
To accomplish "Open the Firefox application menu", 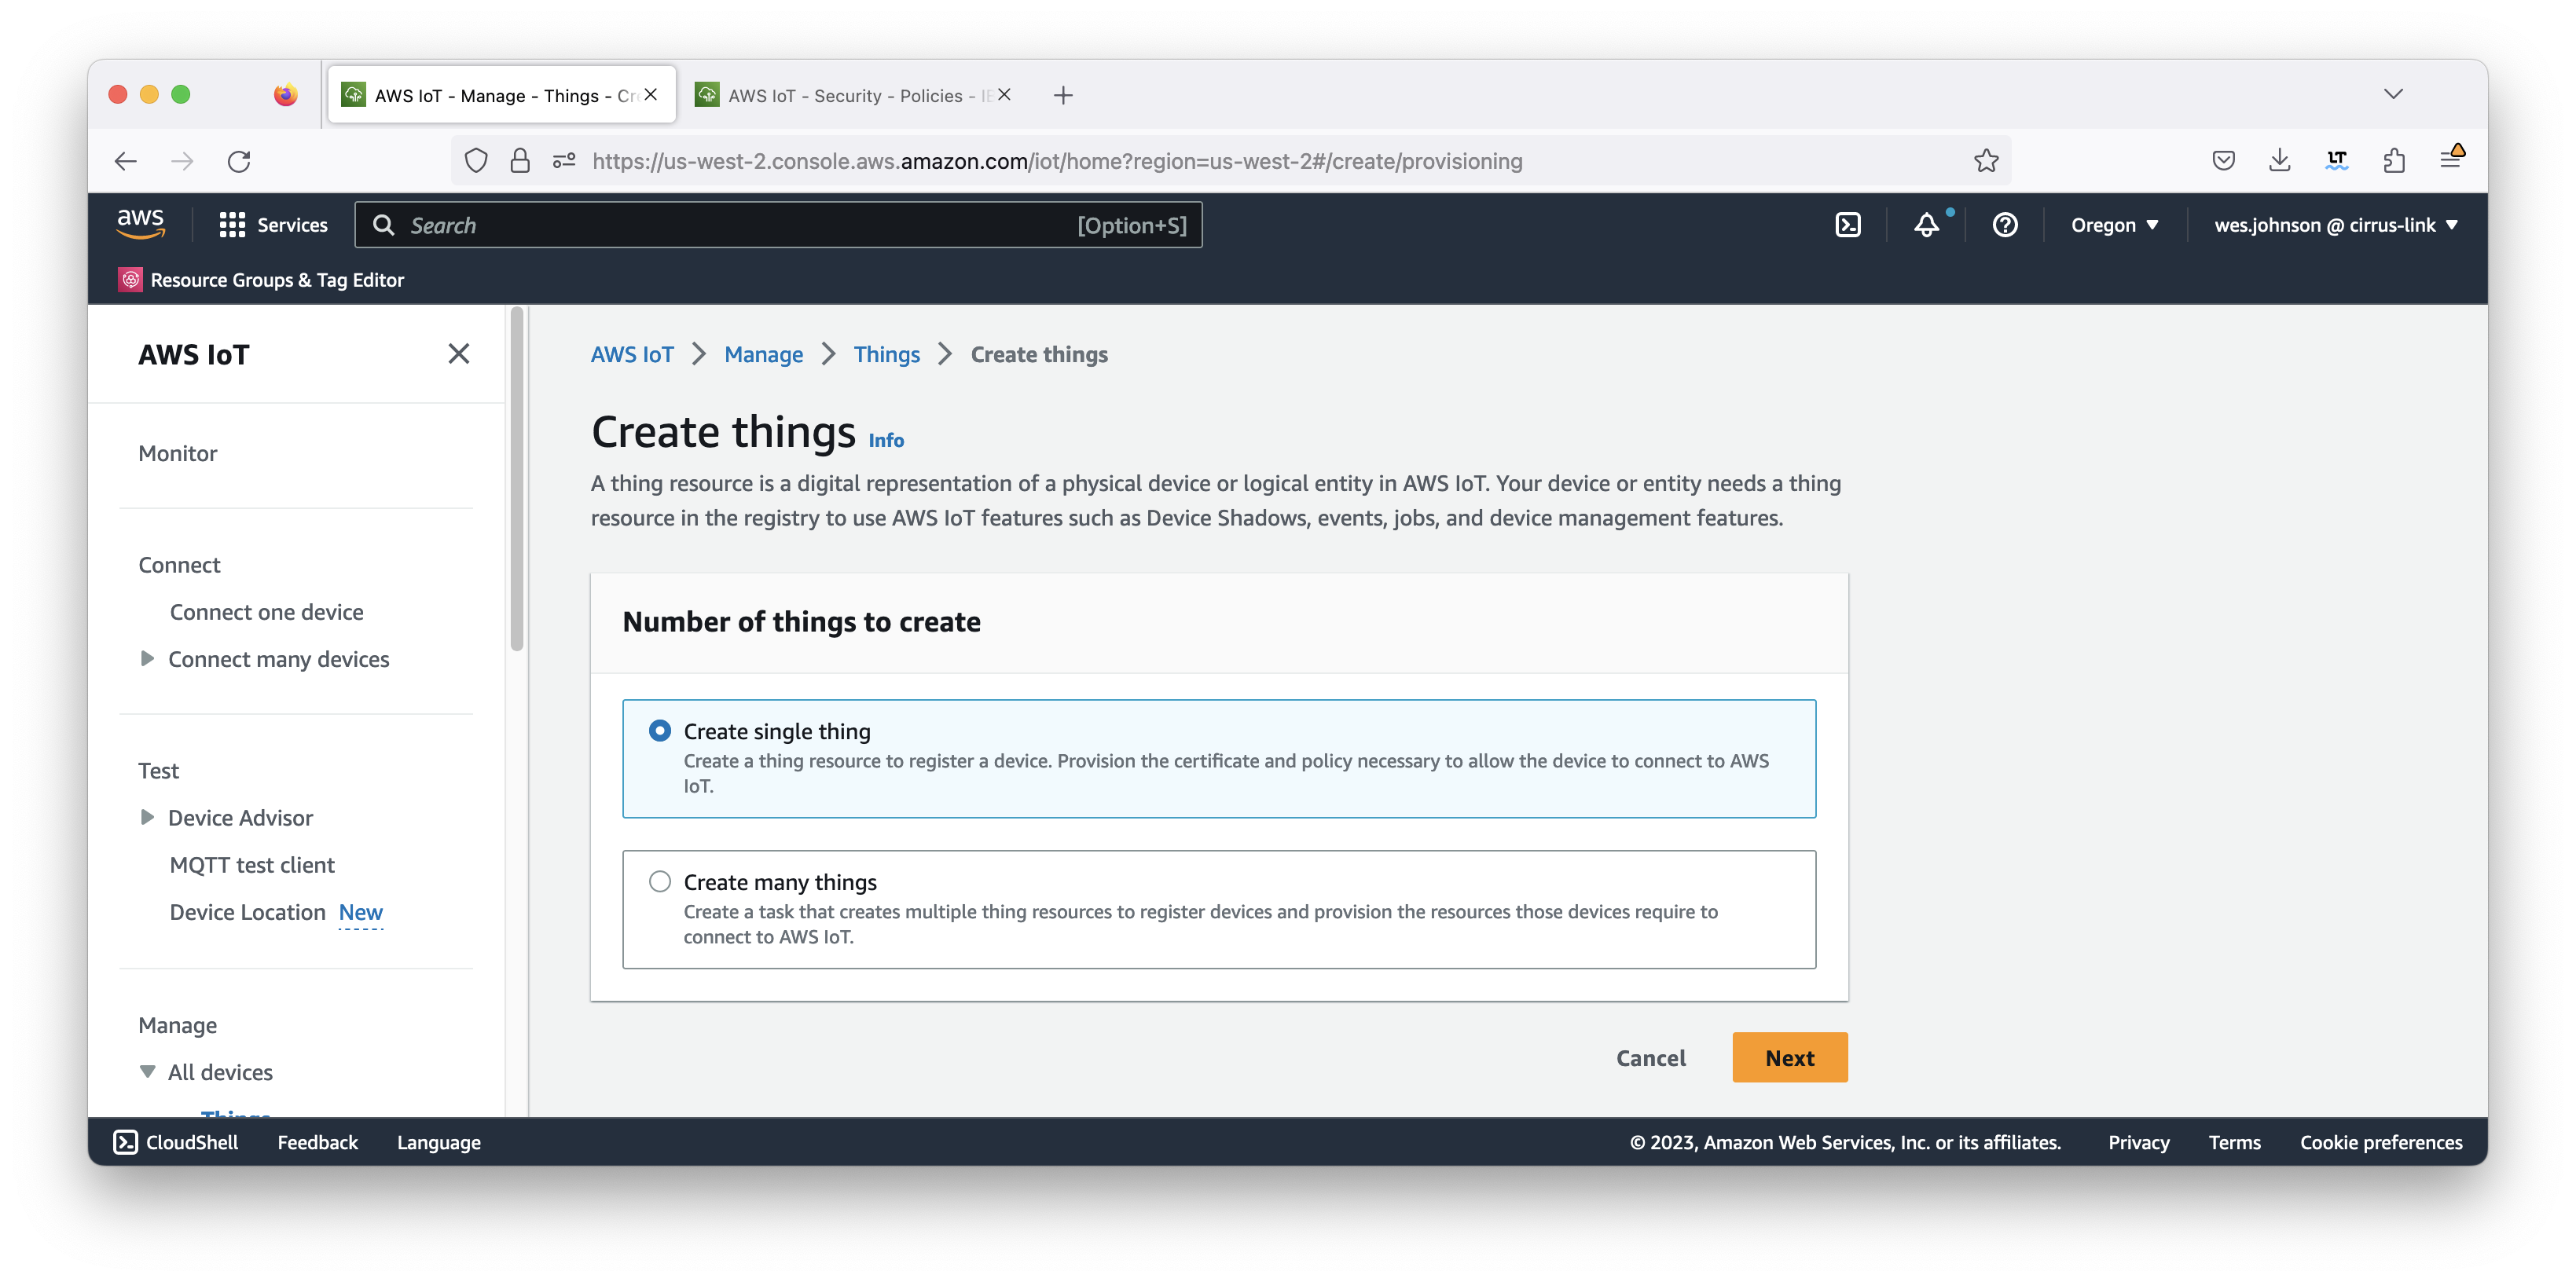I will (x=2451, y=159).
